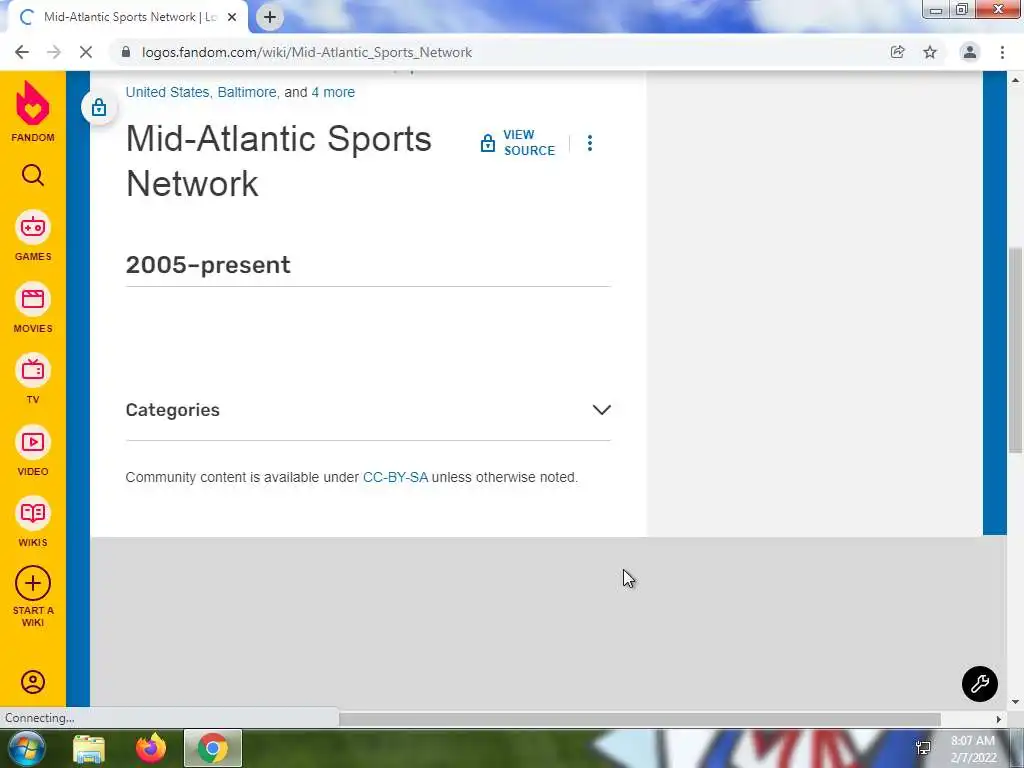
Task: Open the Chrome three-dot menu
Action: [x=1002, y=52]
